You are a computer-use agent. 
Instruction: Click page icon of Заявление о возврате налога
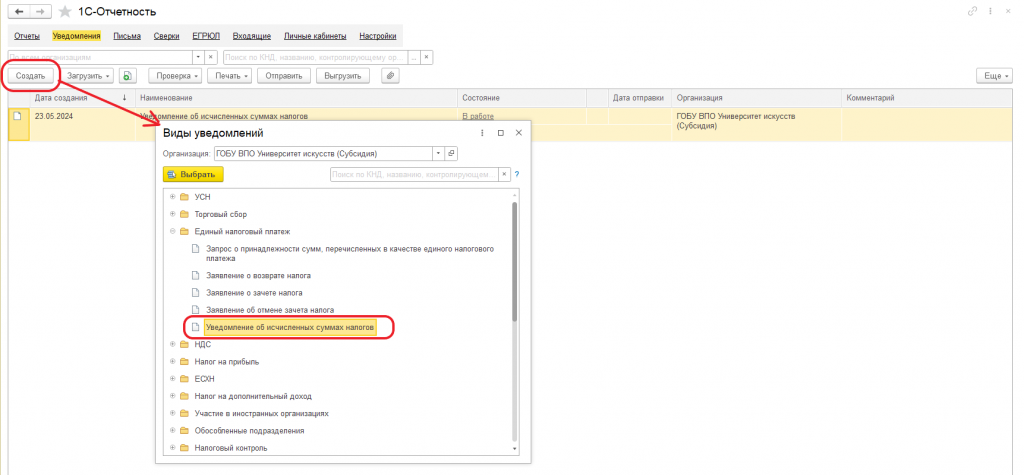click(195, 276)
